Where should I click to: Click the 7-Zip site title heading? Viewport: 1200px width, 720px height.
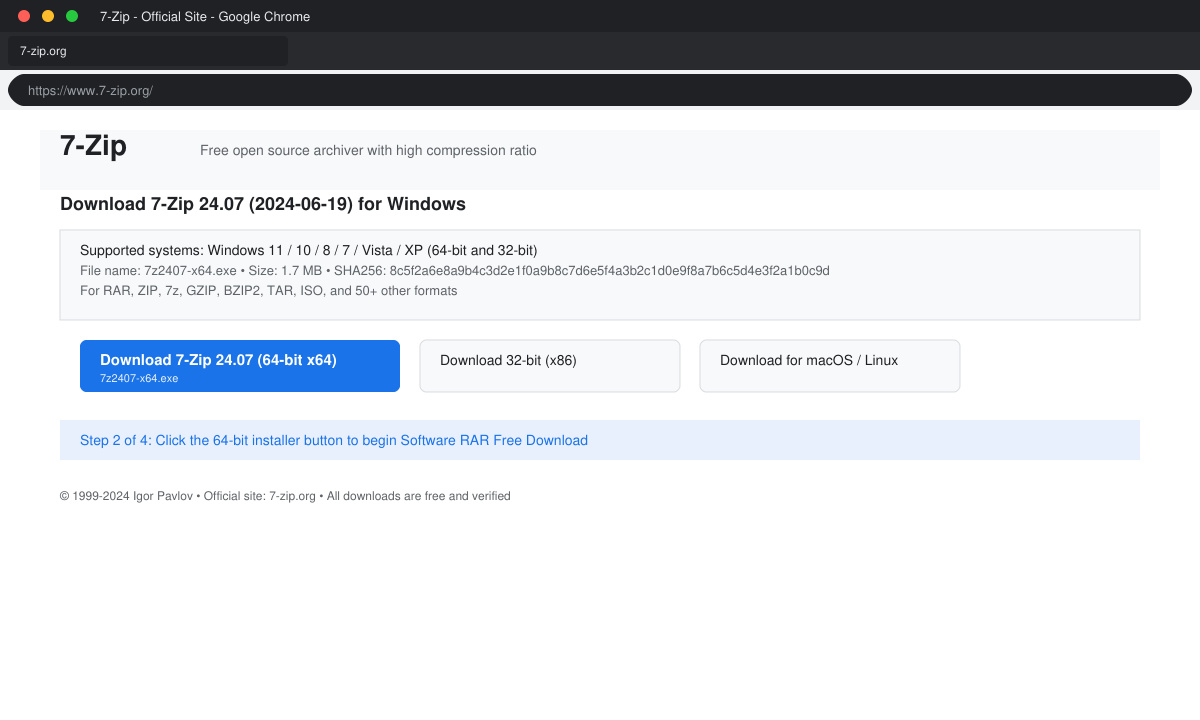point(93,146)
